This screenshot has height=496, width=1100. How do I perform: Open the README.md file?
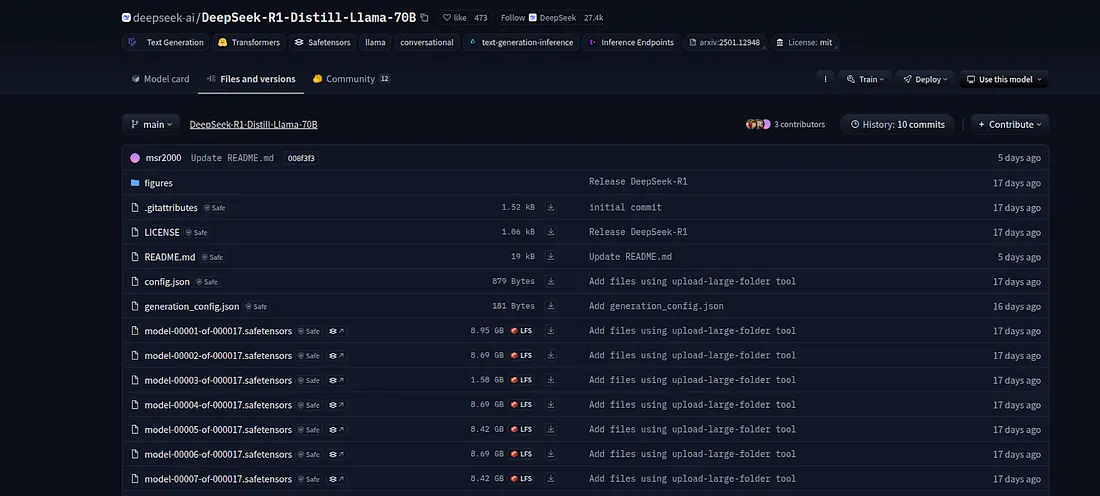170,257
